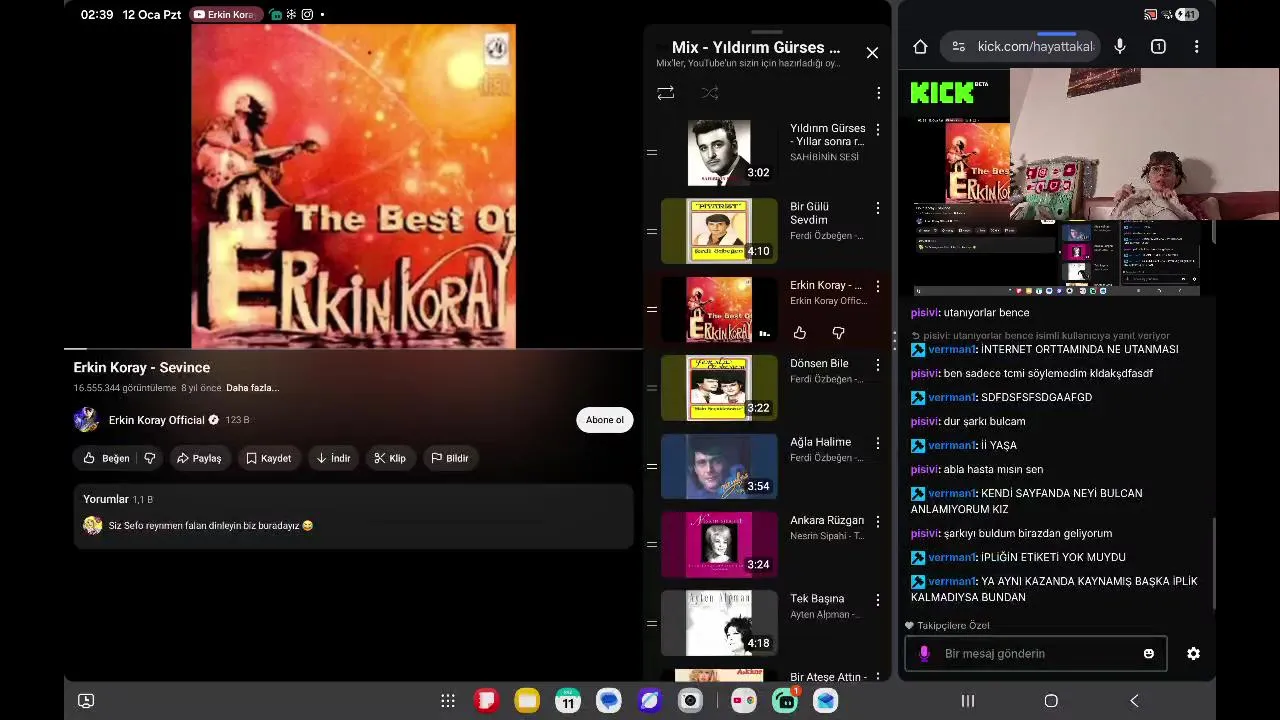The image size is (1280, 720).
Task: Play Ağla Halime thumbnail
Action: click(x=719, y=466)
